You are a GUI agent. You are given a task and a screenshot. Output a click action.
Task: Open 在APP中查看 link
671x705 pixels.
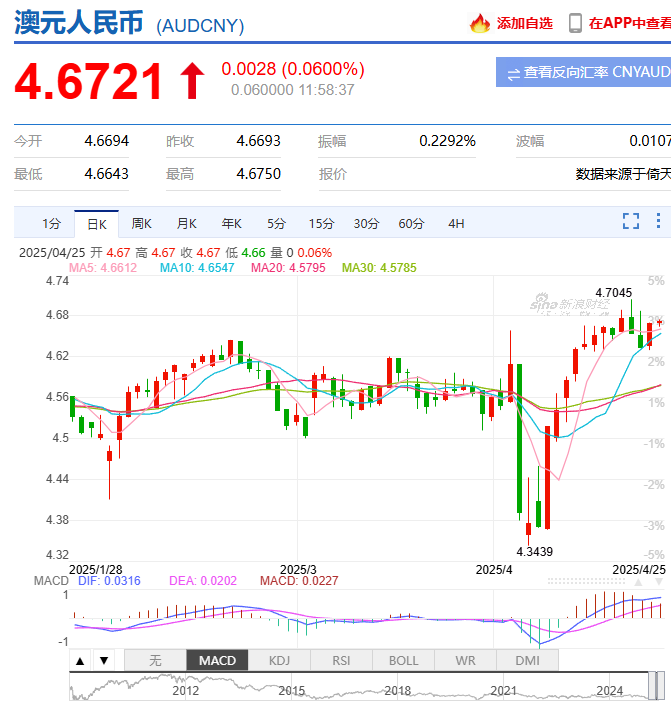630,23
